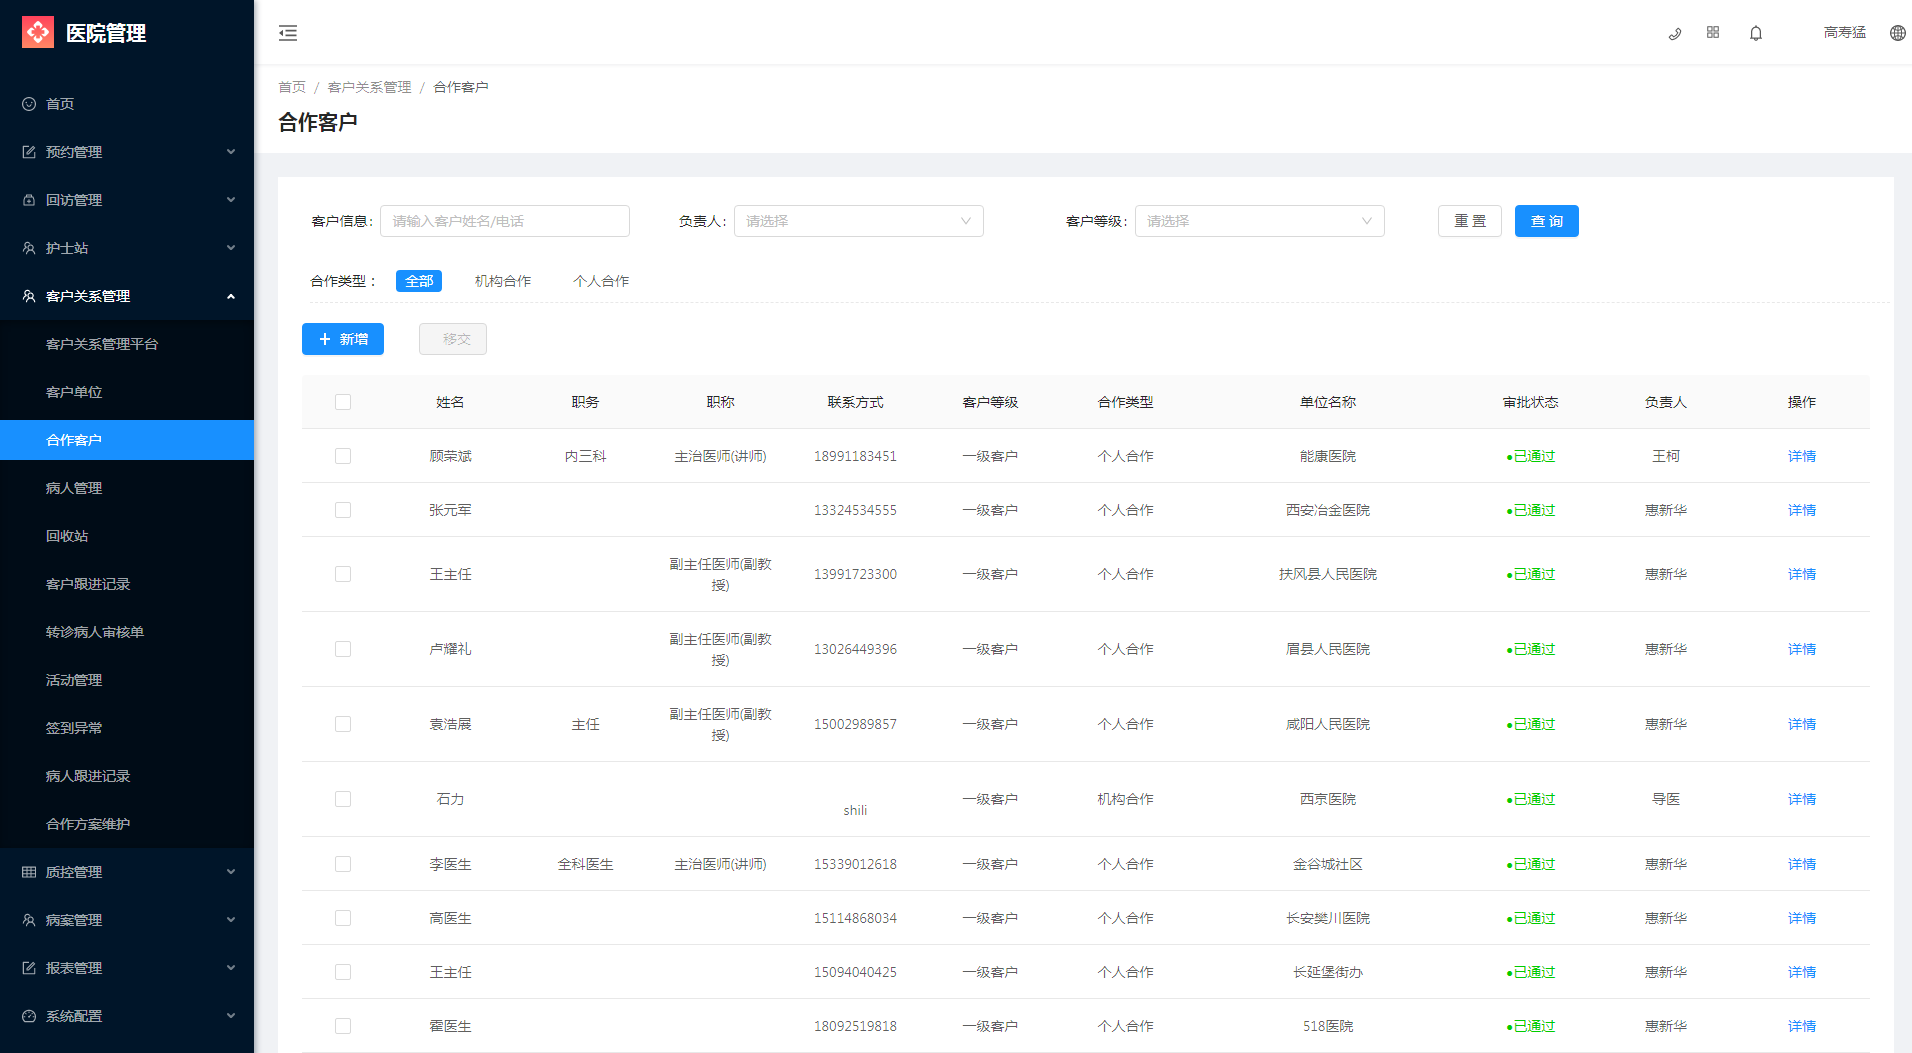Check the row checkbox for 高医生
Screen dimensions: 1912x1053
pyautogui.click(x=343, y=918)
